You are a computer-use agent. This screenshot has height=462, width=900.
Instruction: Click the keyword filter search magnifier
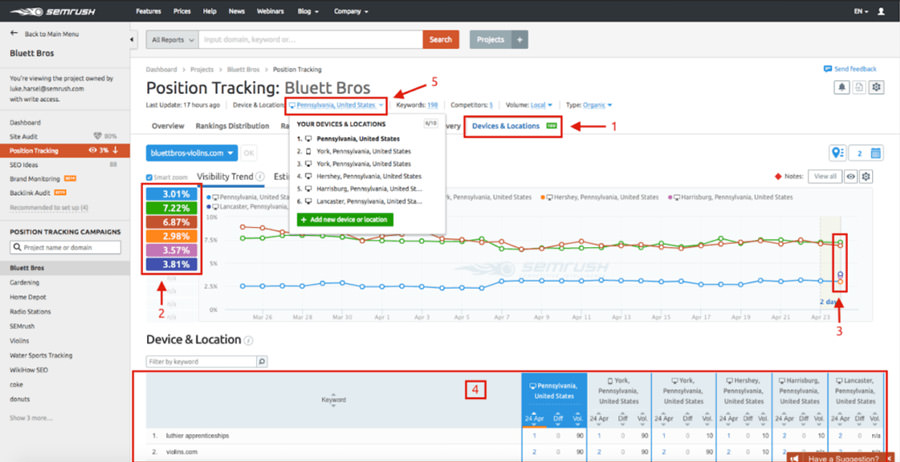point(261,362)
